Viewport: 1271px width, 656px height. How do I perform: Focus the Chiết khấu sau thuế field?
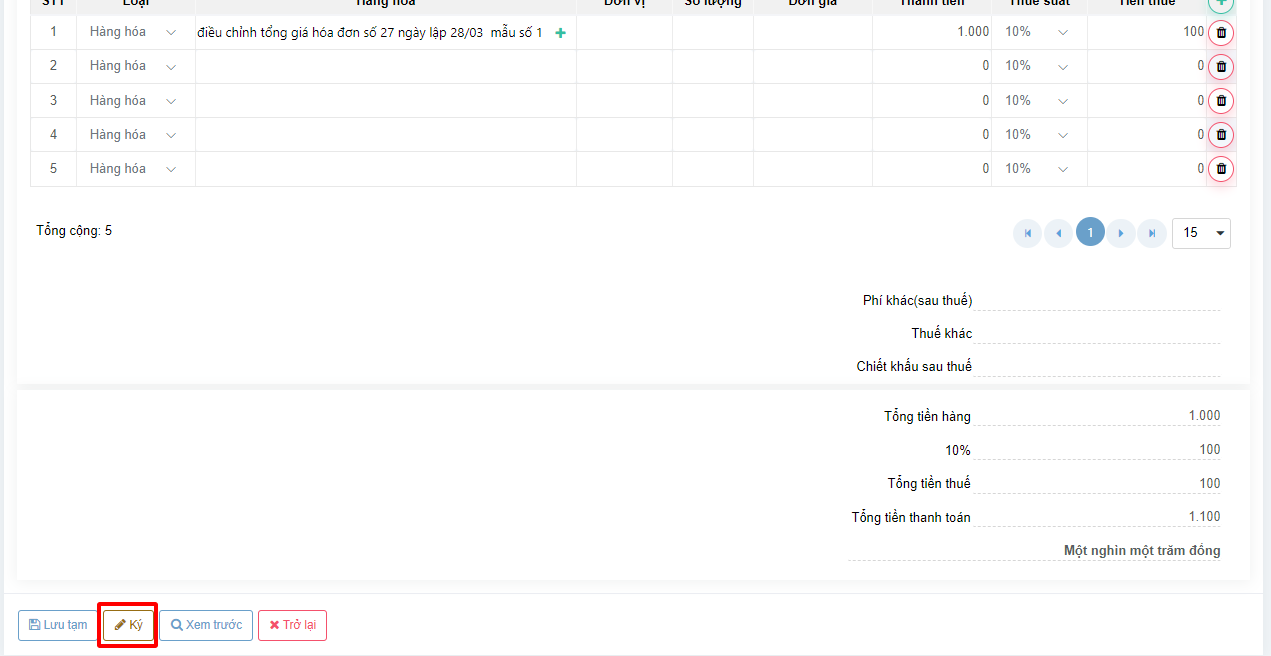tap(1098, 366)
